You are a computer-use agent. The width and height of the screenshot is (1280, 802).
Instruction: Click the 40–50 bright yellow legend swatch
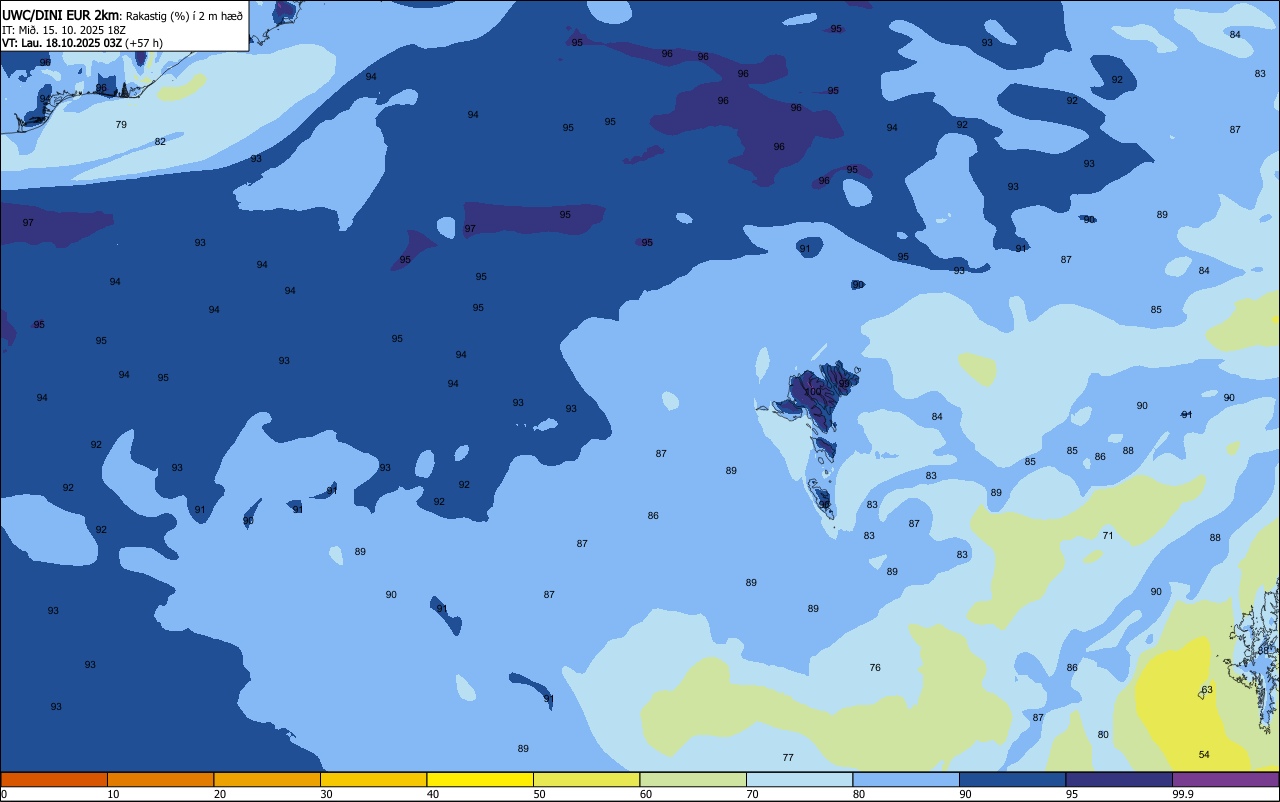[480, 779]
